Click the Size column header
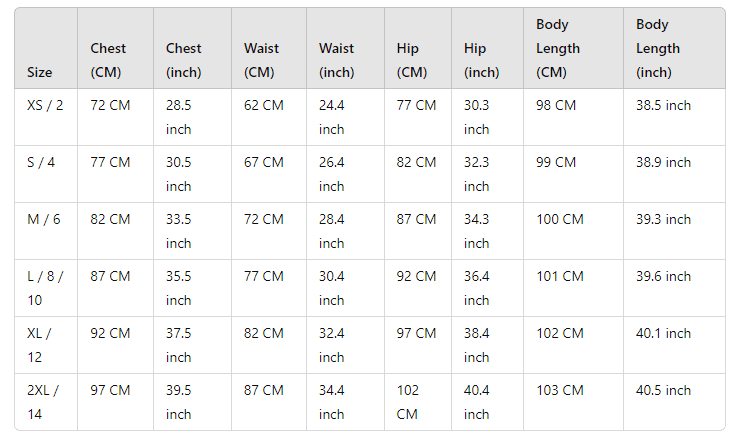Viewport: 750px width, 445px height. coord(40,72)
